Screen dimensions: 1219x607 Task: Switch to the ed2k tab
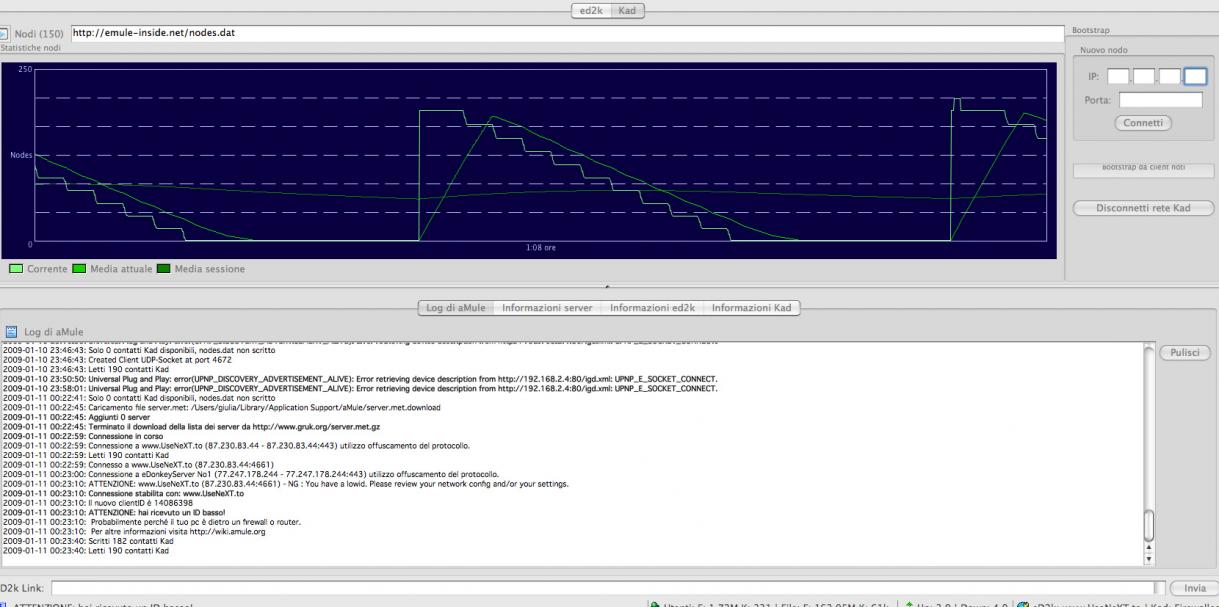tap(591, 10)
